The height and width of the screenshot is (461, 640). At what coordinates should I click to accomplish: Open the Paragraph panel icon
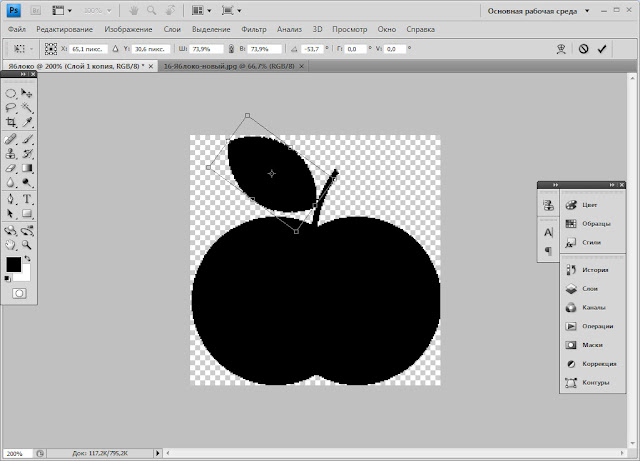click(548, 250)
